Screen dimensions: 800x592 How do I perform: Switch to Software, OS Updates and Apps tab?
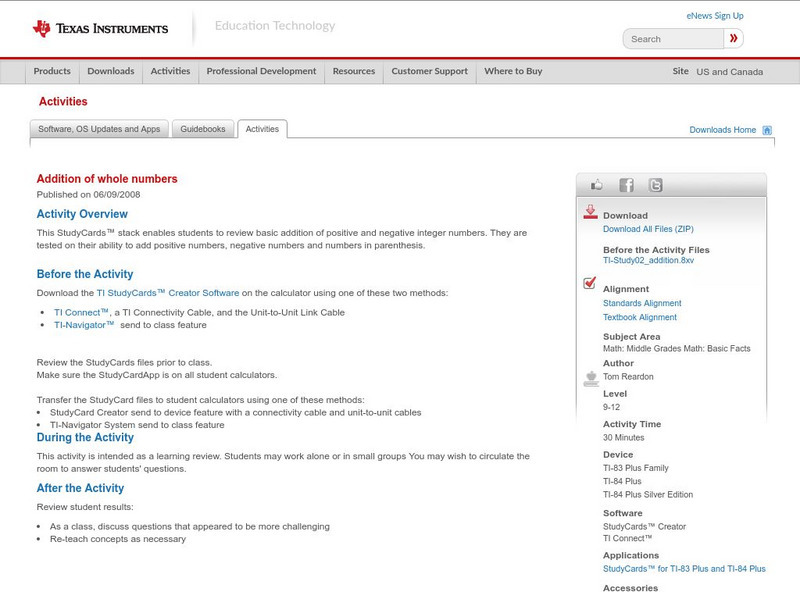click(x=99, y=129)
